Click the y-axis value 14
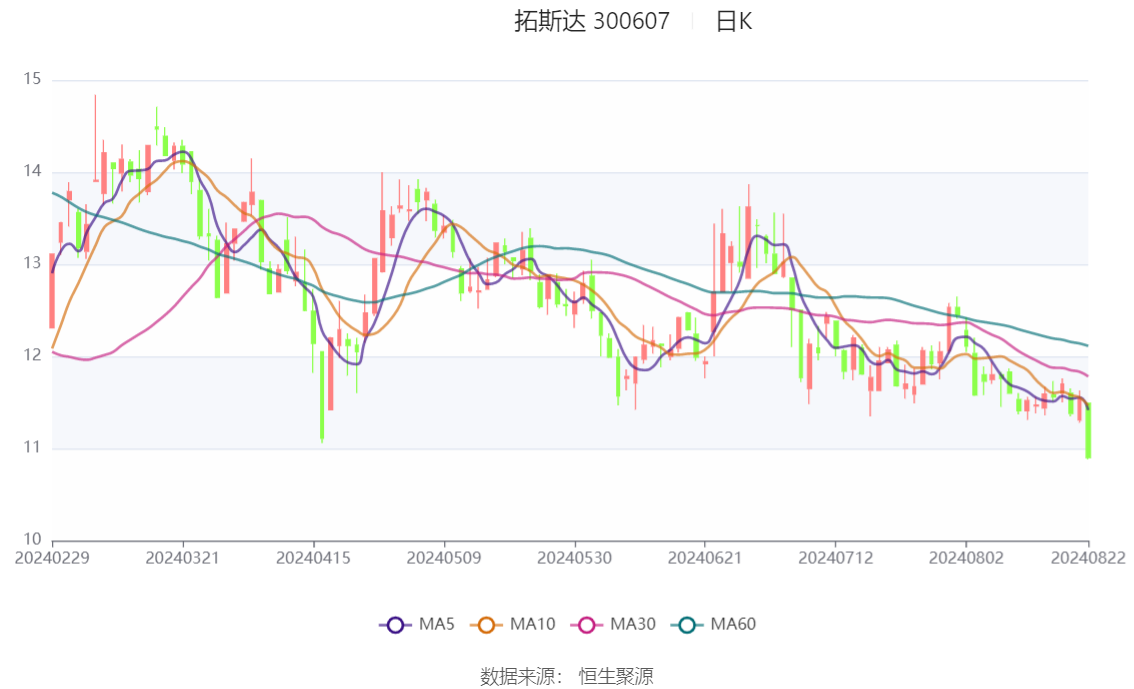Screen dimensions: 1134x689 tap(32, 171)
